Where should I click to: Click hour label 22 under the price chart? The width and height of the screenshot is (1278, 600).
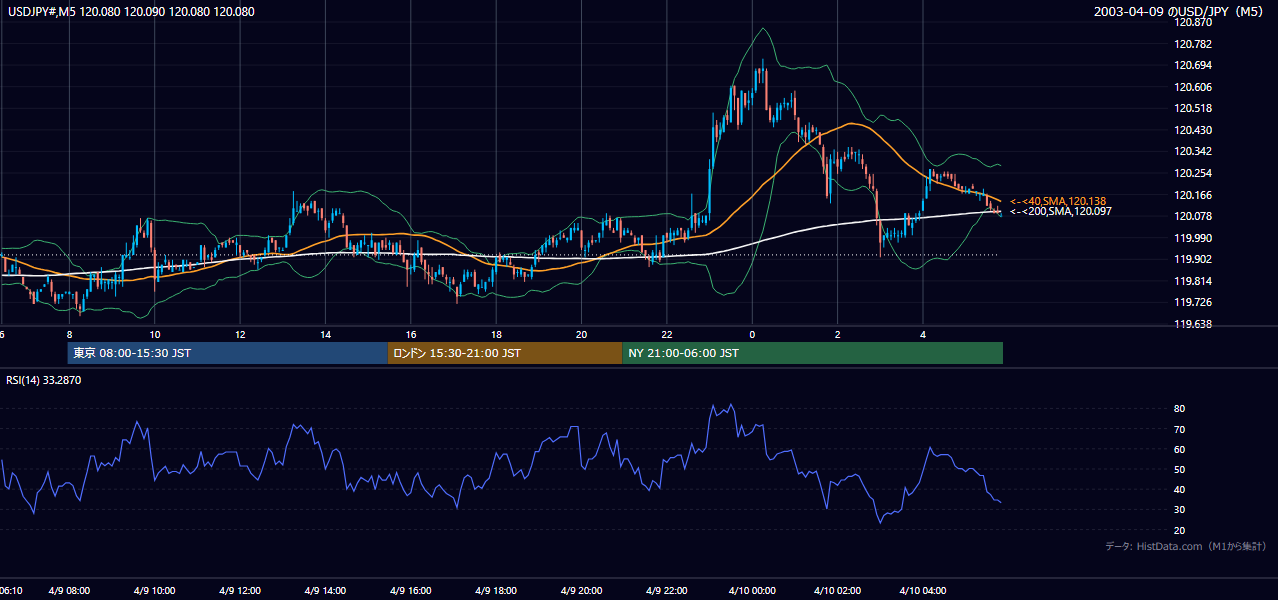(x=666, y=335)
